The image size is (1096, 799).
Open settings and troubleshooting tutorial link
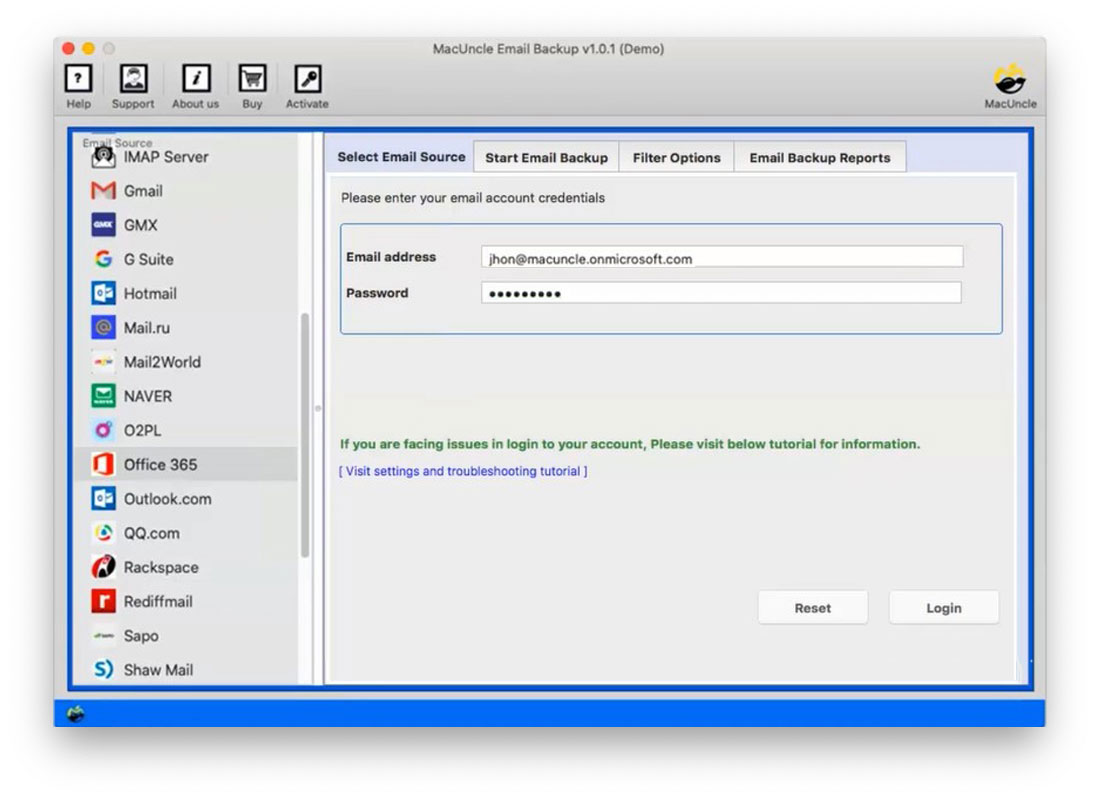[x=463, y=471]
